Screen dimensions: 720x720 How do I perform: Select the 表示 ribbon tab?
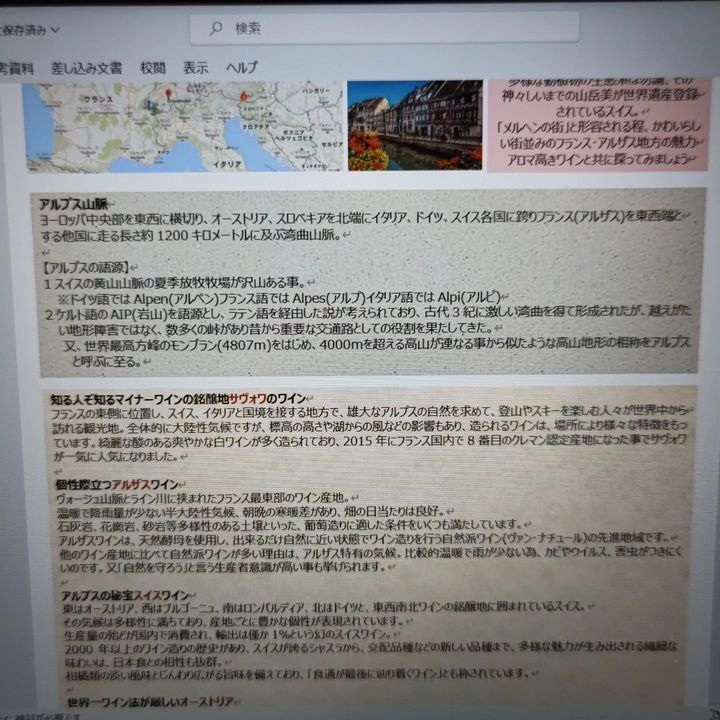coord(196,68)
